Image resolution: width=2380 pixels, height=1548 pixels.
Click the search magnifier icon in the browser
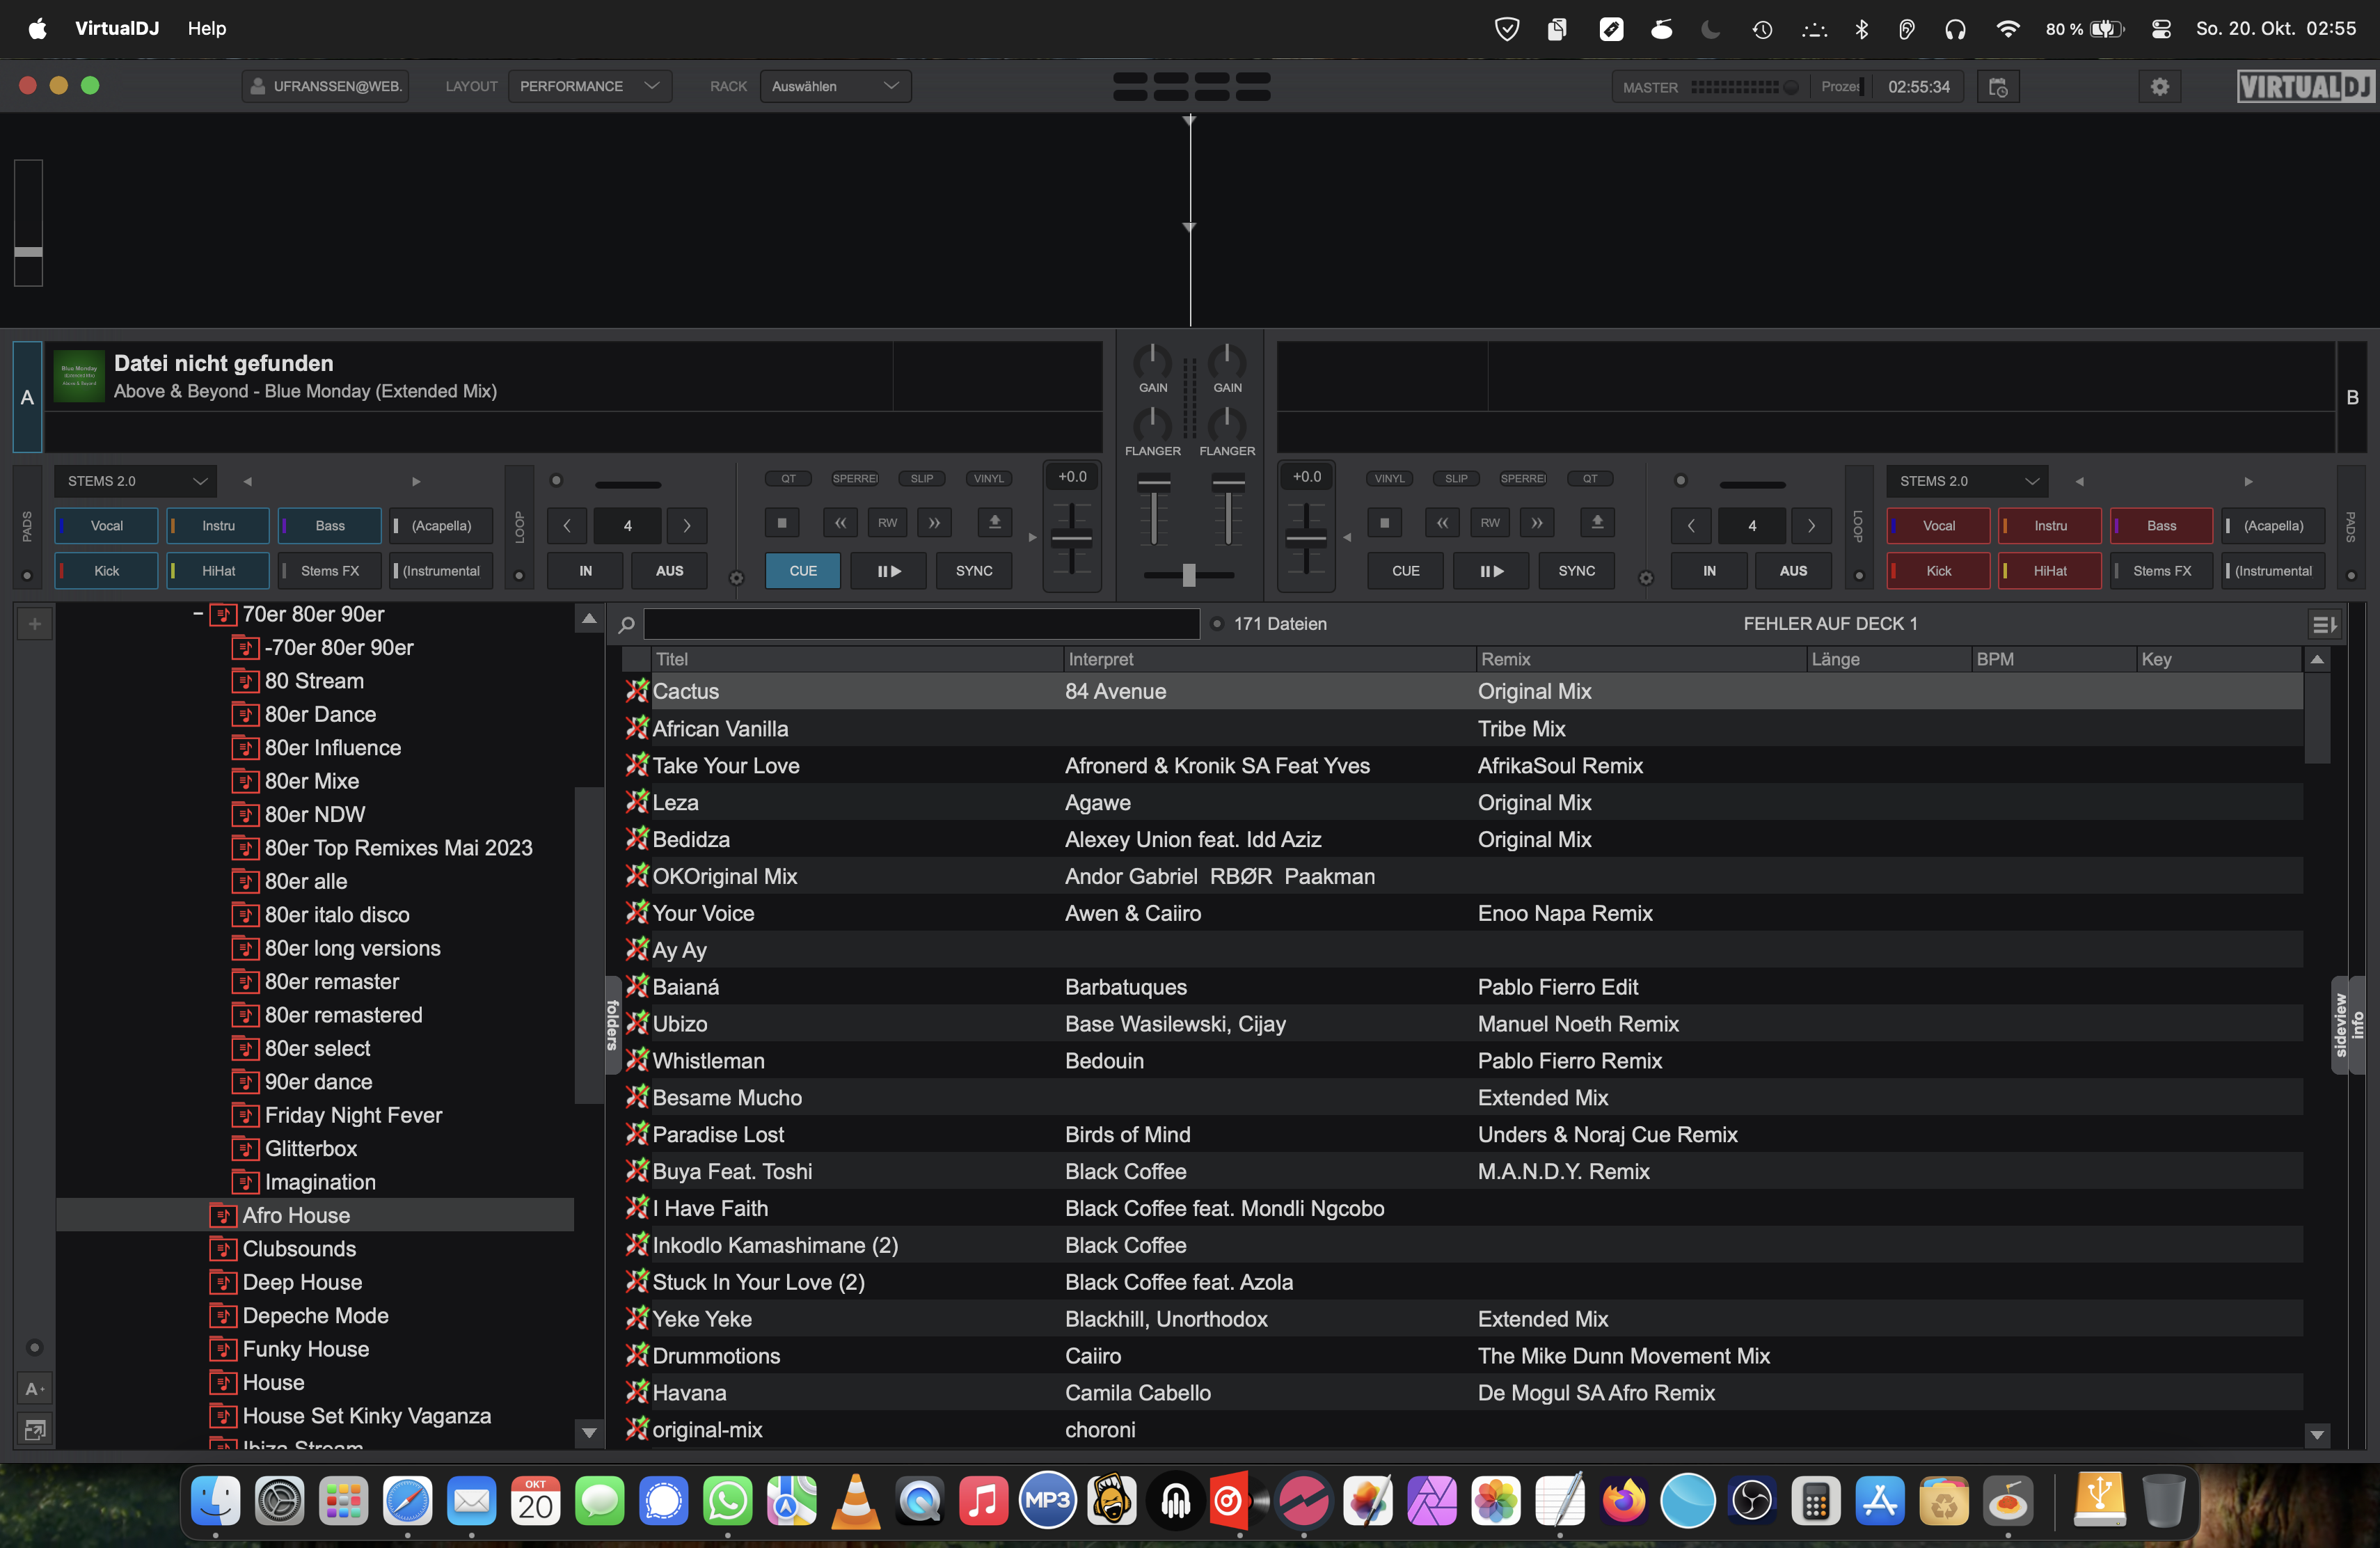627,624
